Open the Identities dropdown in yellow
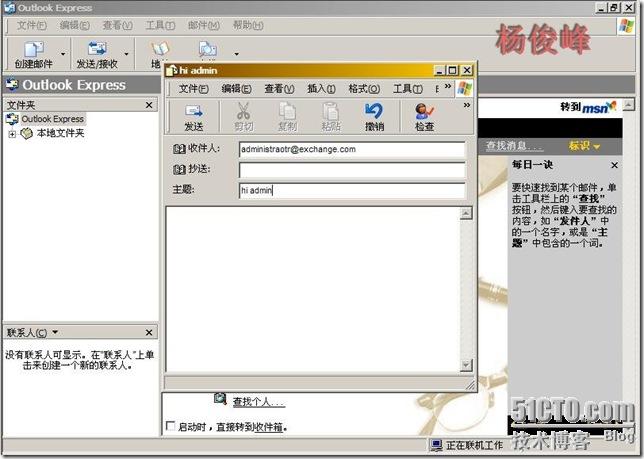 (585, 146)
